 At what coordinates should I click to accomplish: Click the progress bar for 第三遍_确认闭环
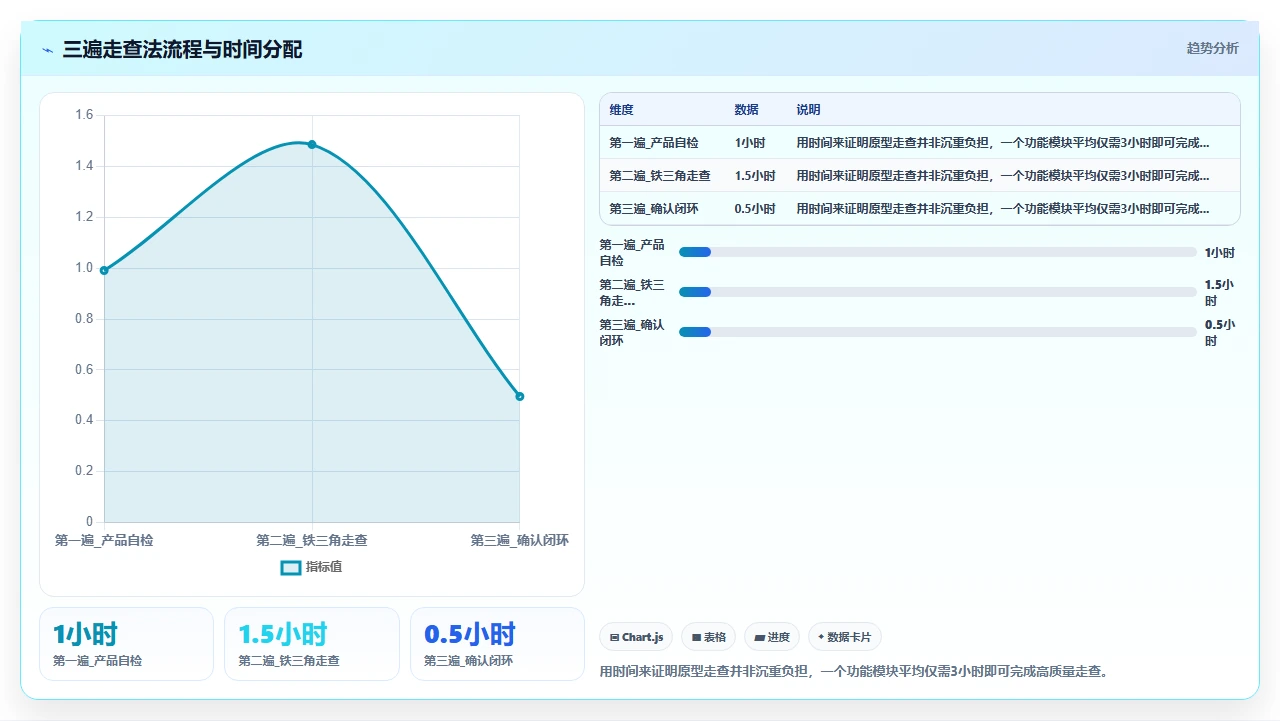tap(938, 332)
